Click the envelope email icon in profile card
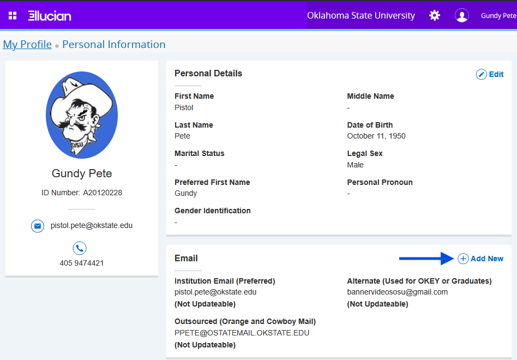The width and height of the screenshot is (517, 360). (38, 226)
